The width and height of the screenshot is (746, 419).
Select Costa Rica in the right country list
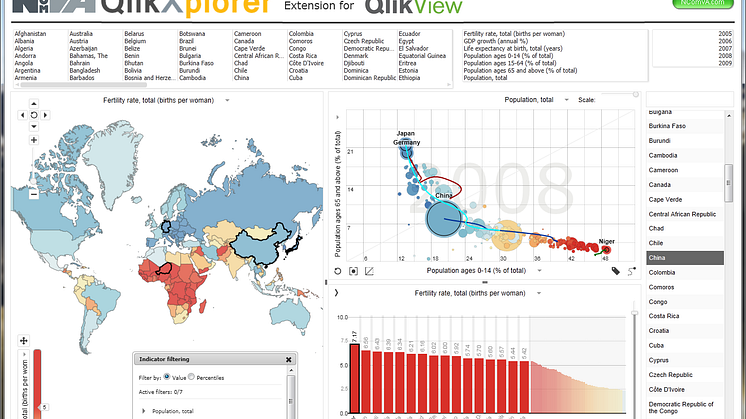[x=682, y=315]
